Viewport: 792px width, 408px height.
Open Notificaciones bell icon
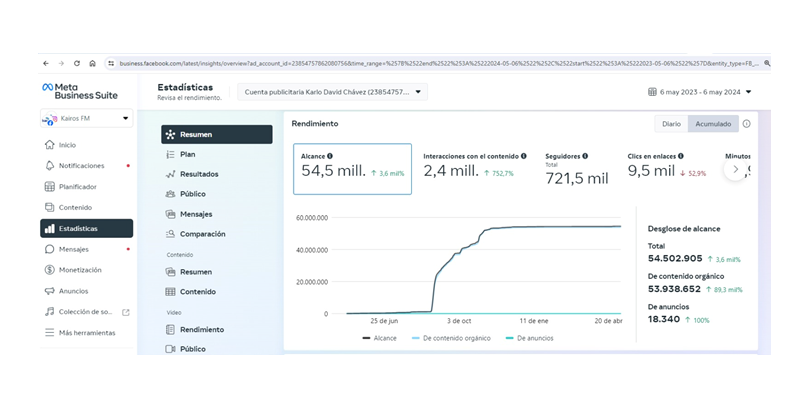click(x=50, y=166)
